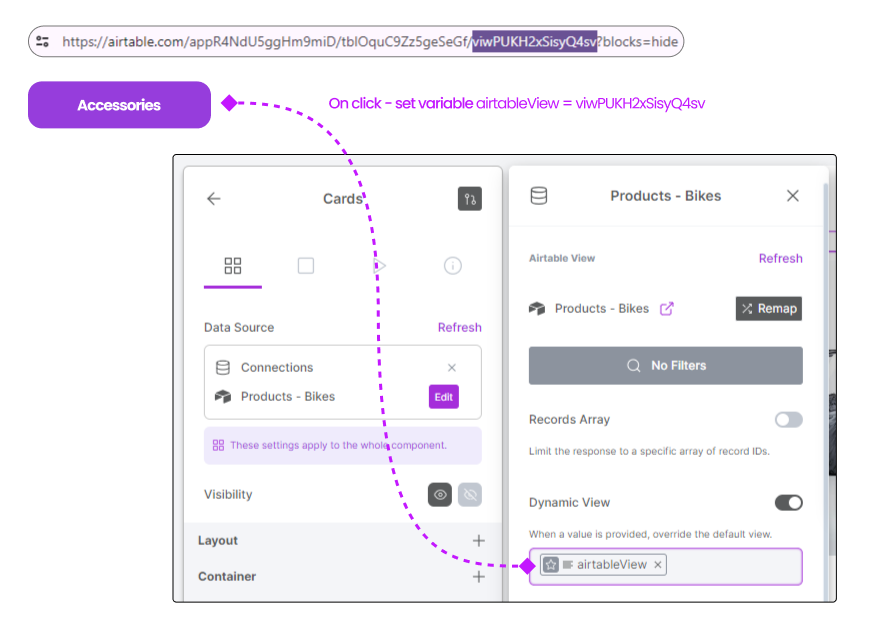Click the Connections database icon

[x=223, y=367]
